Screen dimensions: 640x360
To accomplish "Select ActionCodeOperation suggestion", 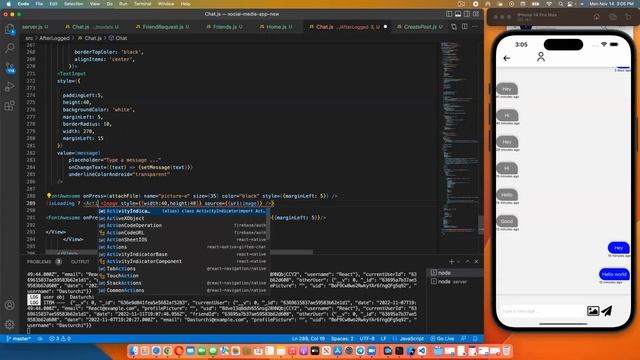I will point(183,225).
